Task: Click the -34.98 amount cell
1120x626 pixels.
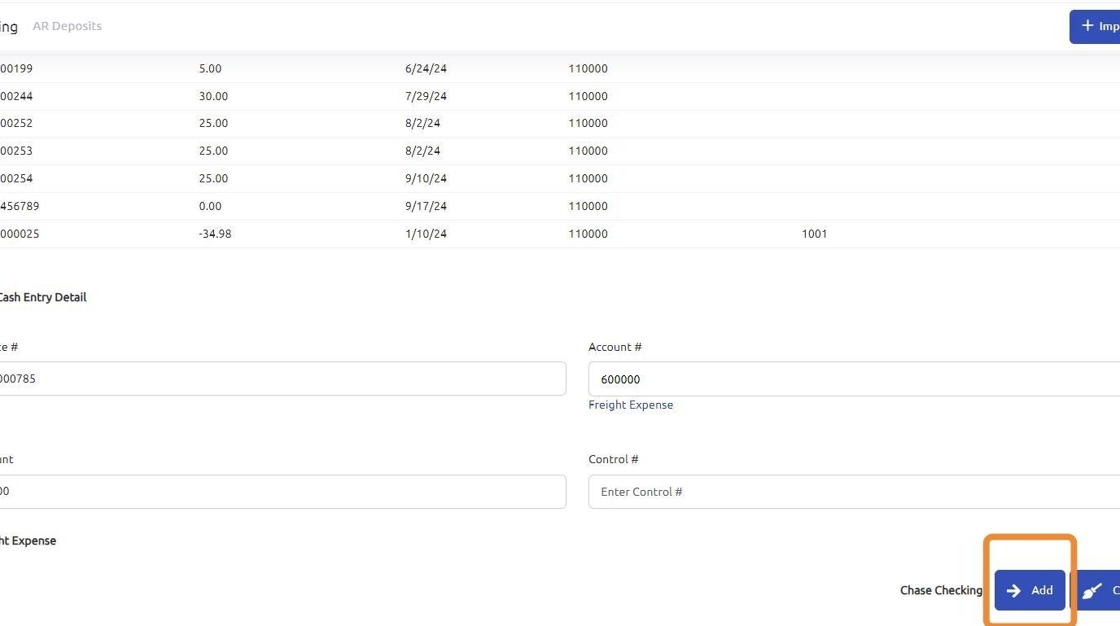Action: [215, 234]
